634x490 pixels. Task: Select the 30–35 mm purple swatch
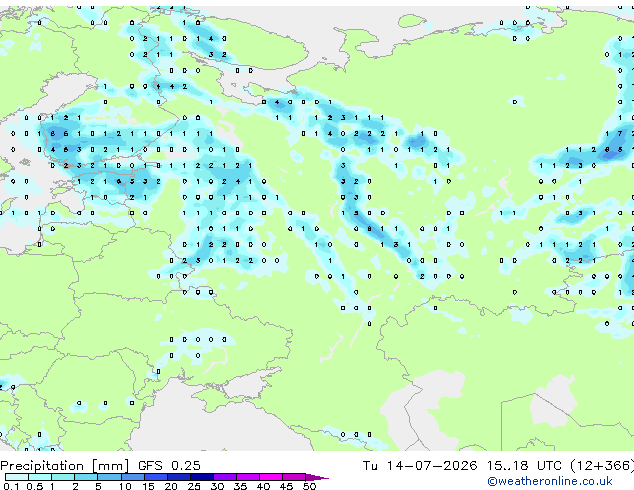pyautogui.click(x=225, y=477)
